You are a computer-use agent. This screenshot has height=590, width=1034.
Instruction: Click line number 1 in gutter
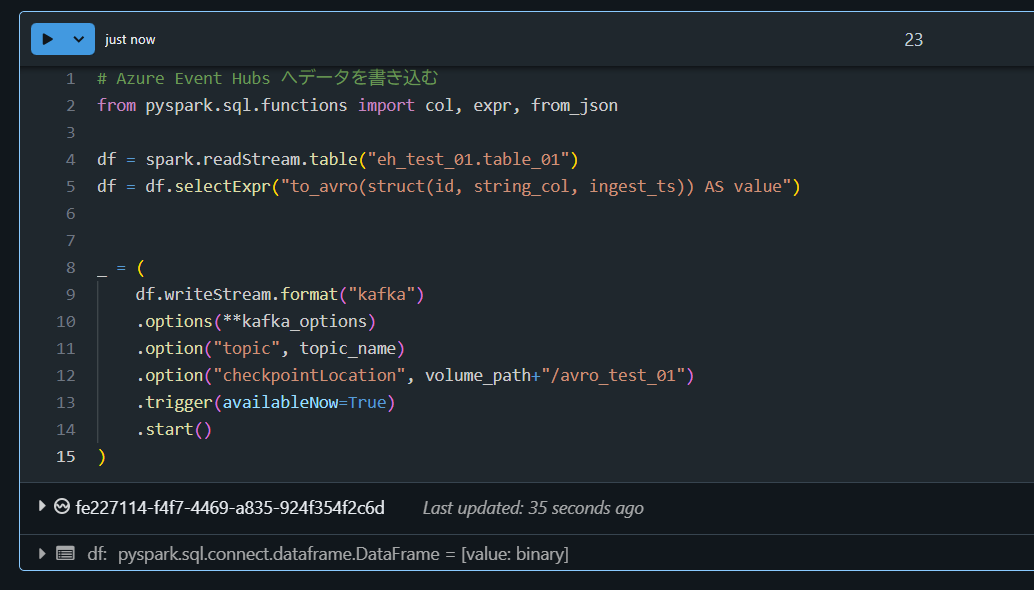tap(70, 79)
